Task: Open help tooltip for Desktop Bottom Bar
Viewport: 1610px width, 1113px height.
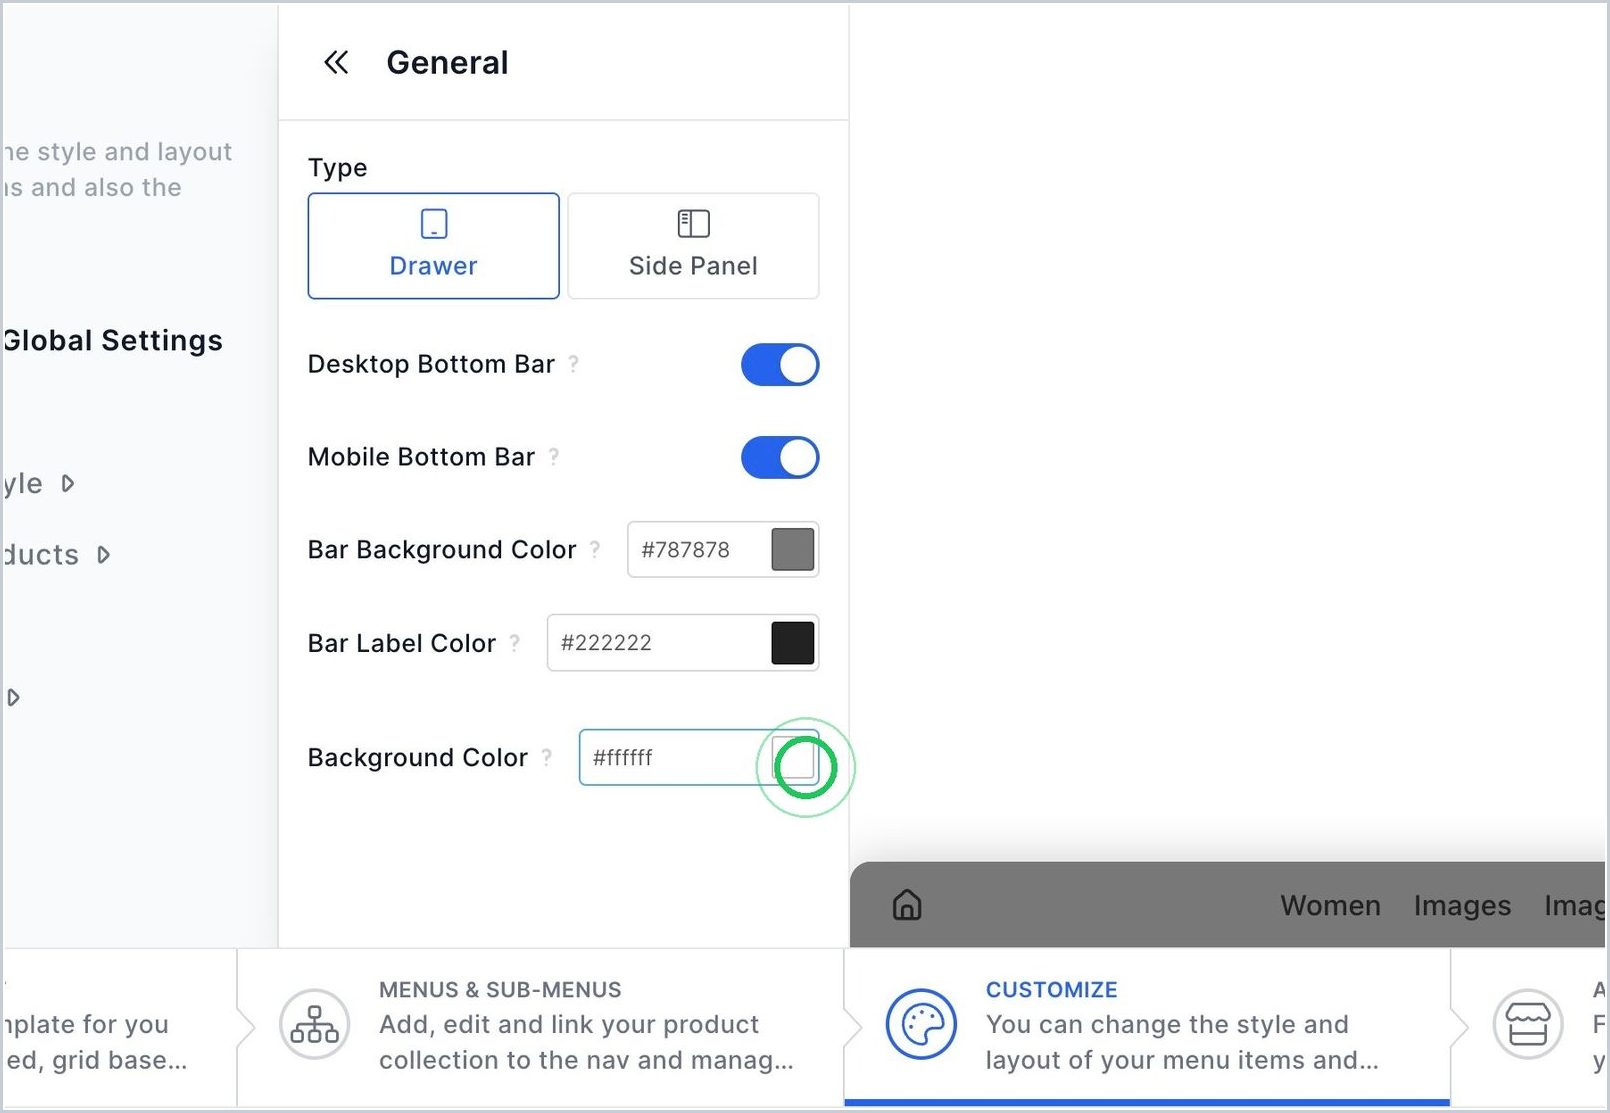Action: (x=574, y=364)
